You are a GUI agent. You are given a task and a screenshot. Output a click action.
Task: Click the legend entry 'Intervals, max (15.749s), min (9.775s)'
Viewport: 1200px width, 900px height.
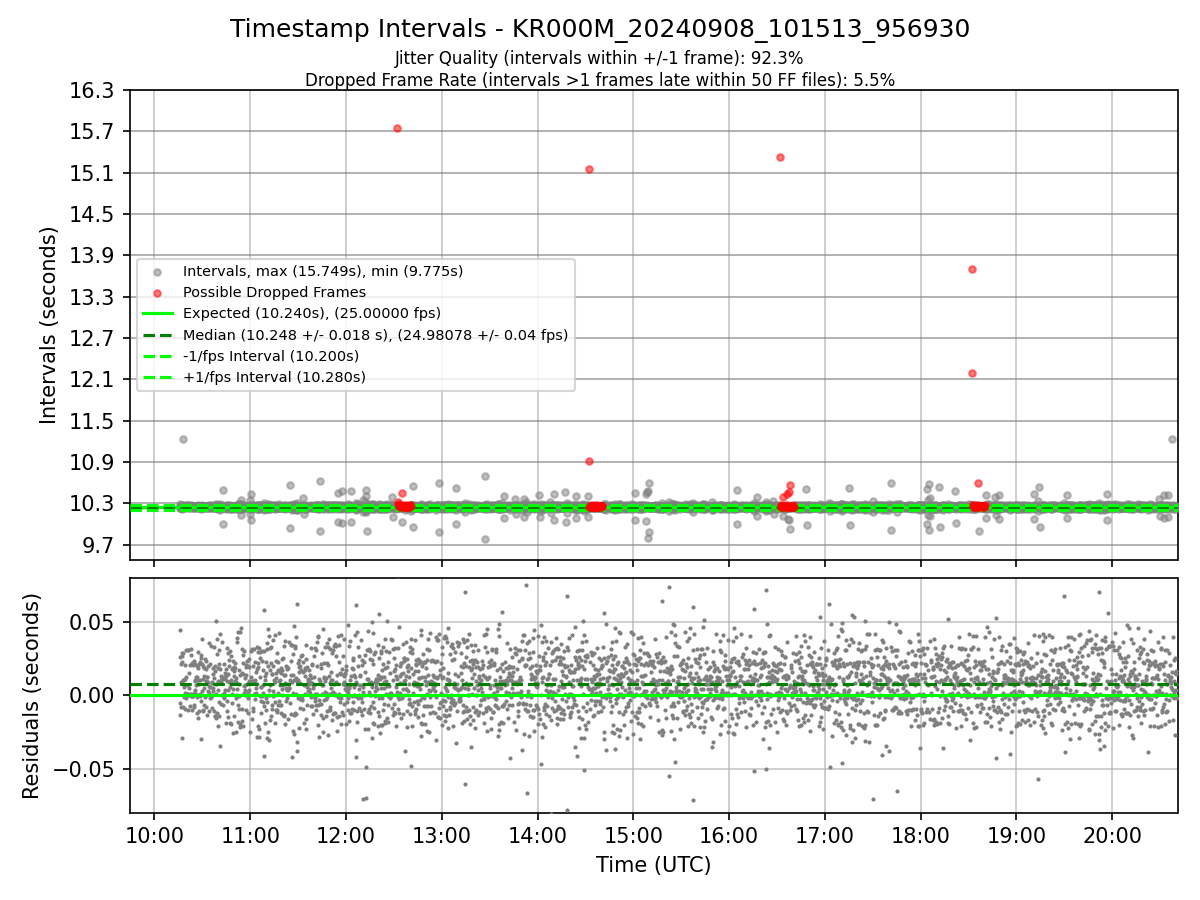tap(323, 271)
